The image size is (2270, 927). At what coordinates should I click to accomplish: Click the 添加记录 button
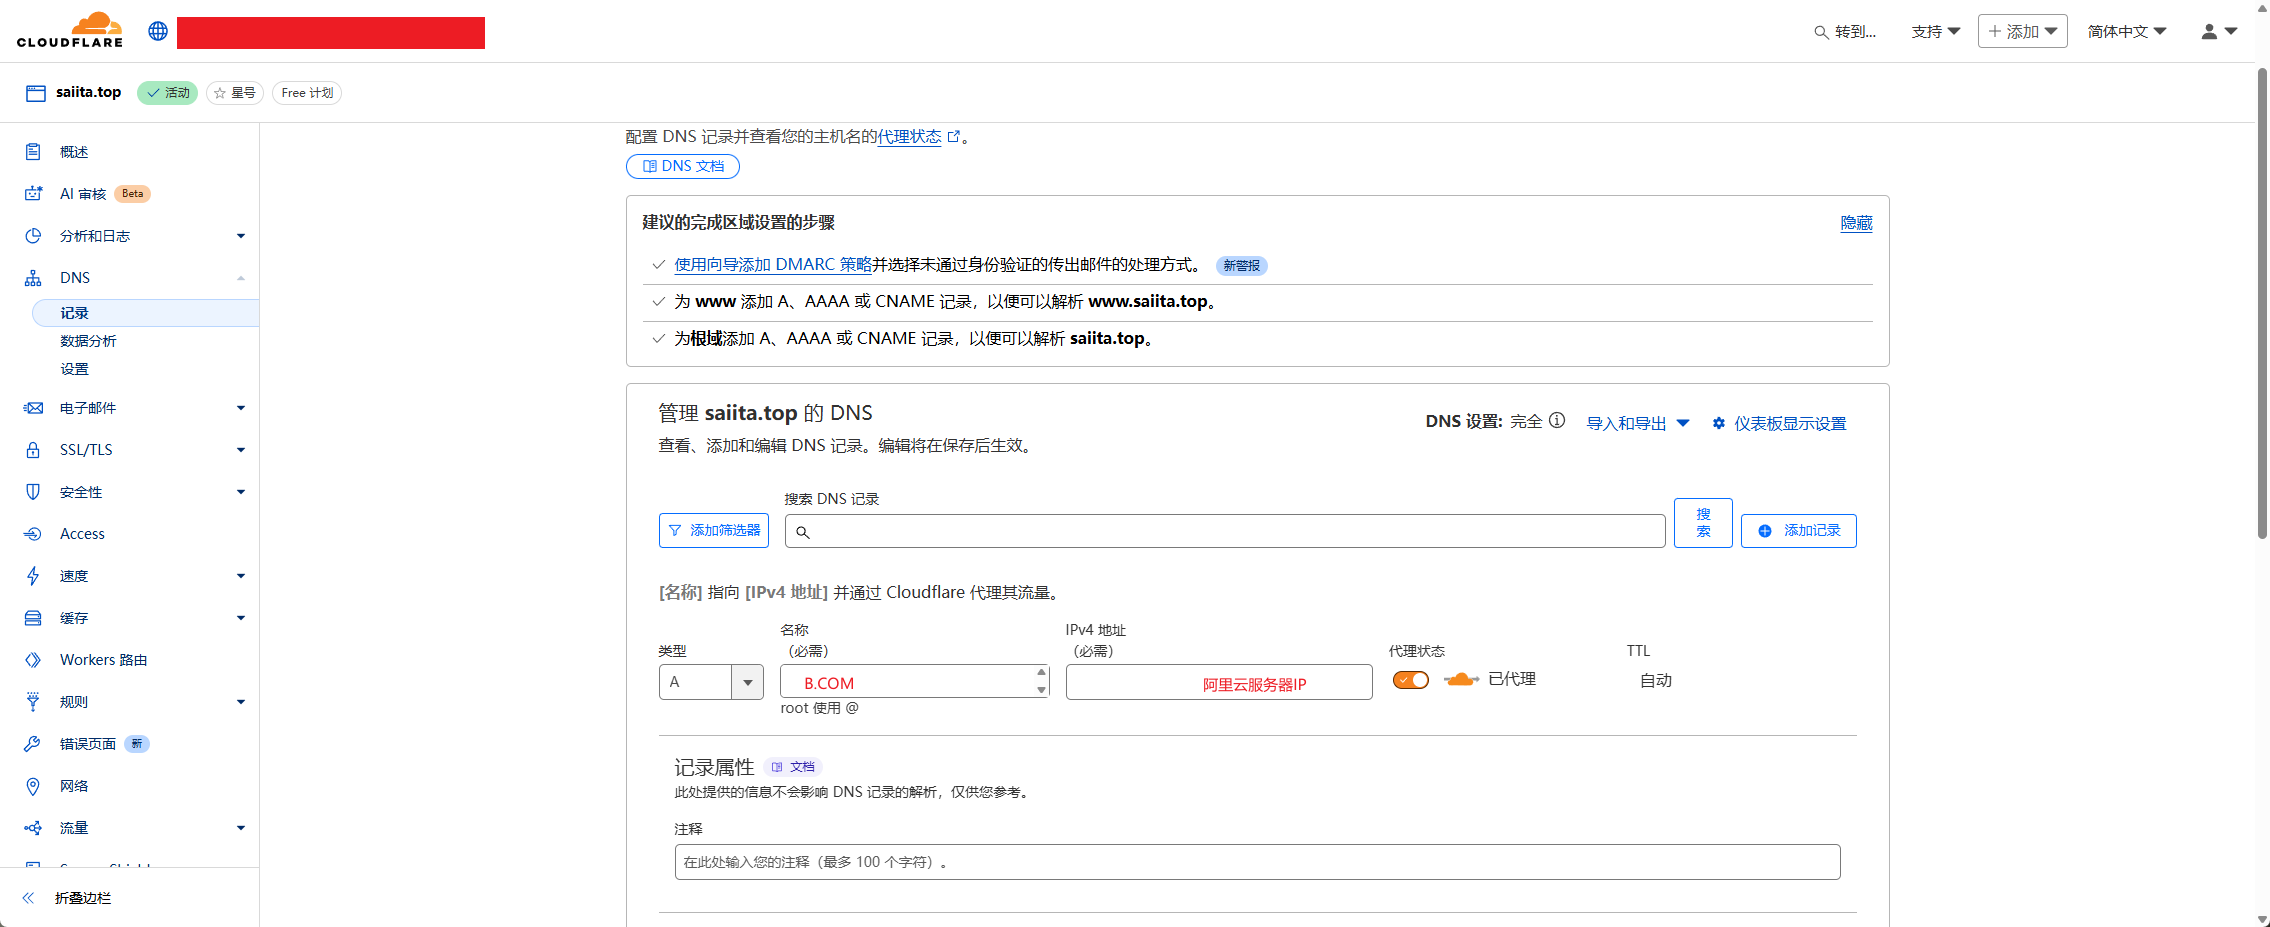1798,531
